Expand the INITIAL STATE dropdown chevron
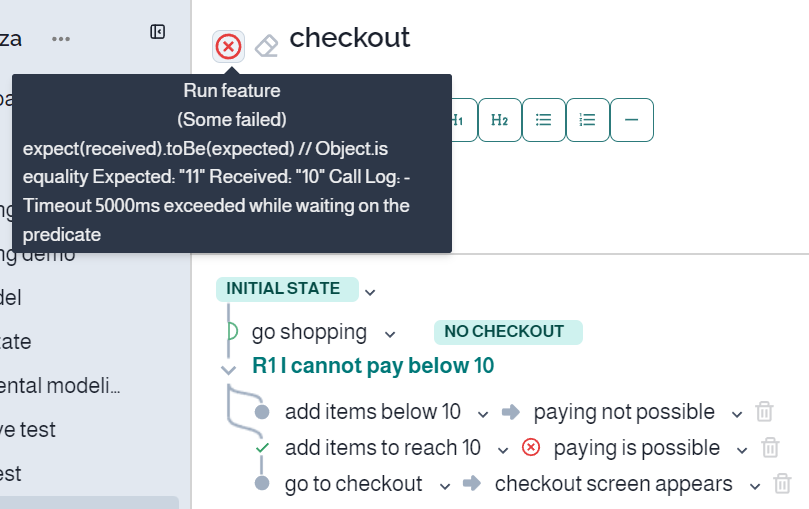This screenshot has width=809, height=509. pyautogui.click(x=370, y=292)
